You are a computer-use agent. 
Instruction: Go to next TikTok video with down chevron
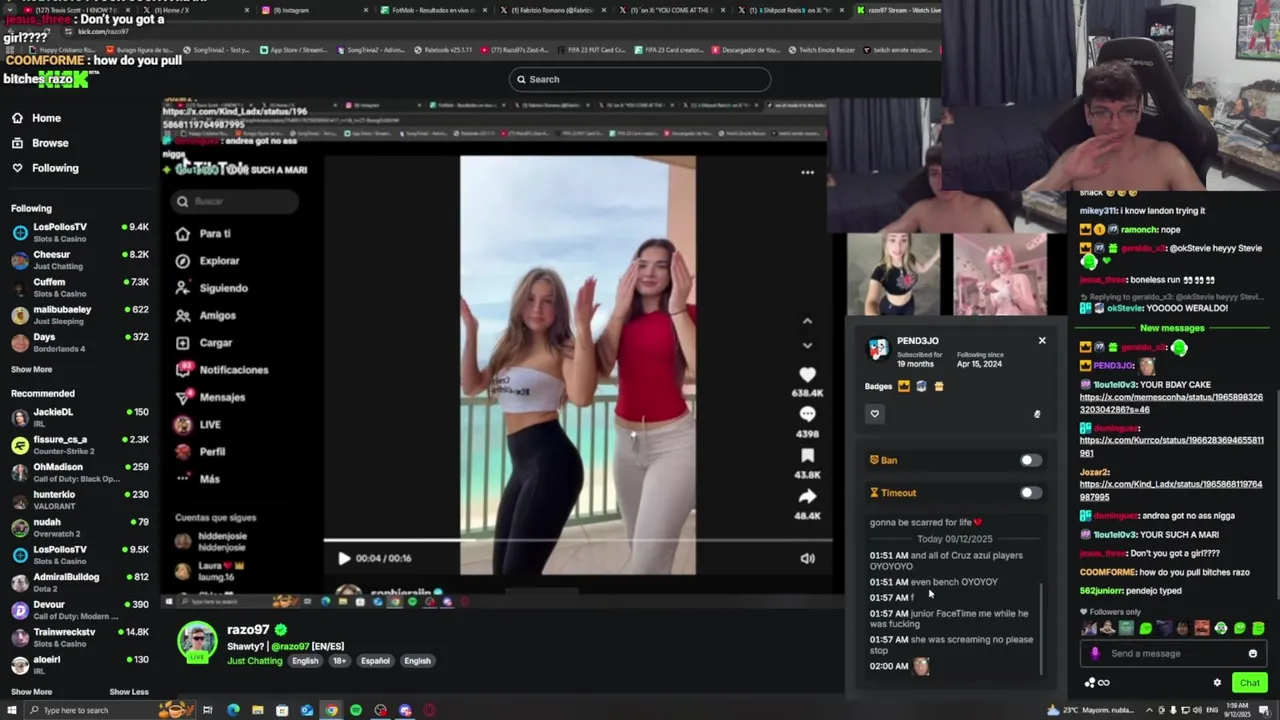(807, 346)
